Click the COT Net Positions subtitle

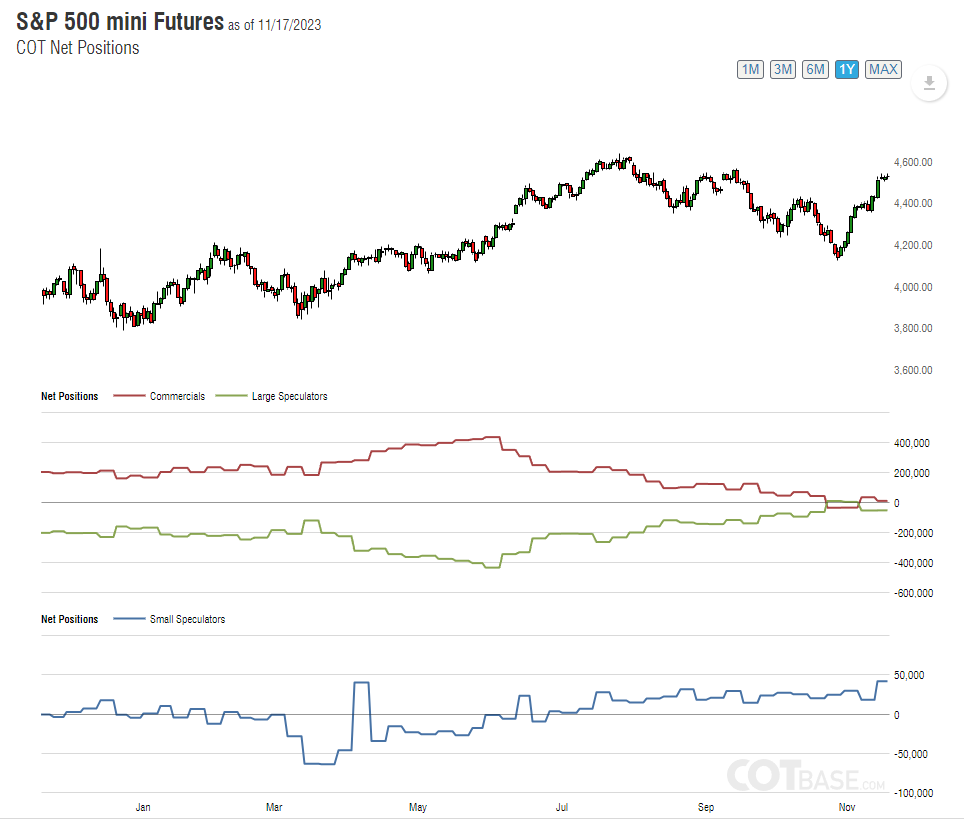[78, 47]
